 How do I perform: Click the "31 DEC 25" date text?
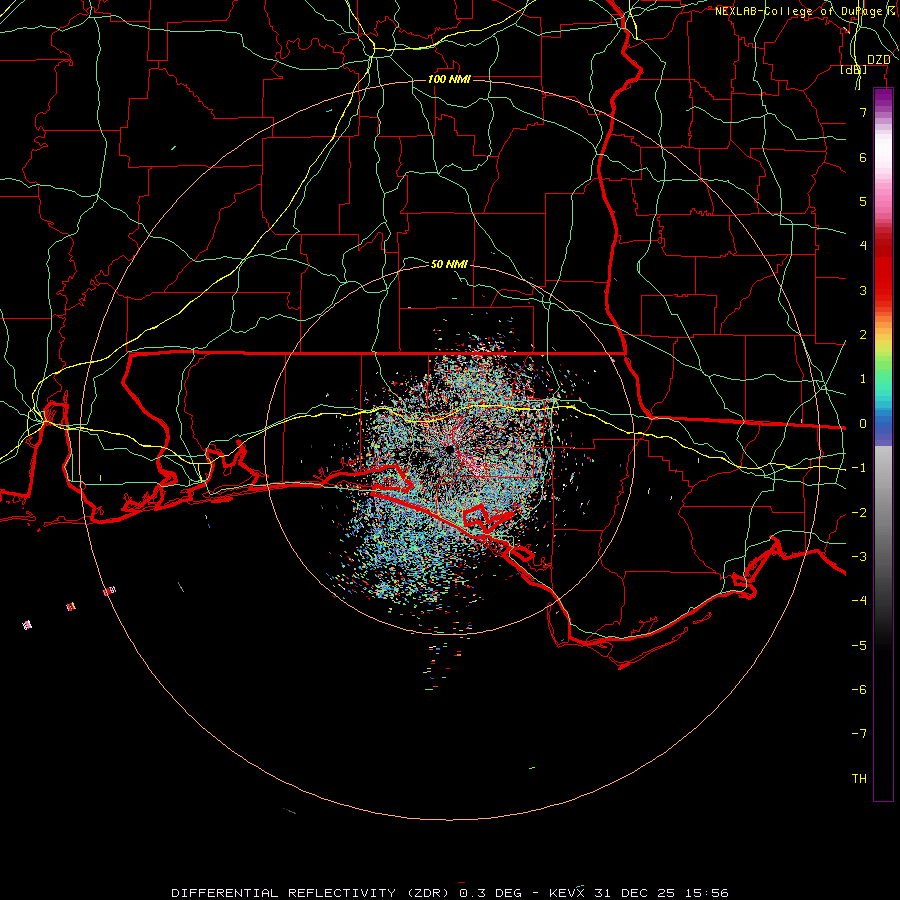[x=633, y=893]
